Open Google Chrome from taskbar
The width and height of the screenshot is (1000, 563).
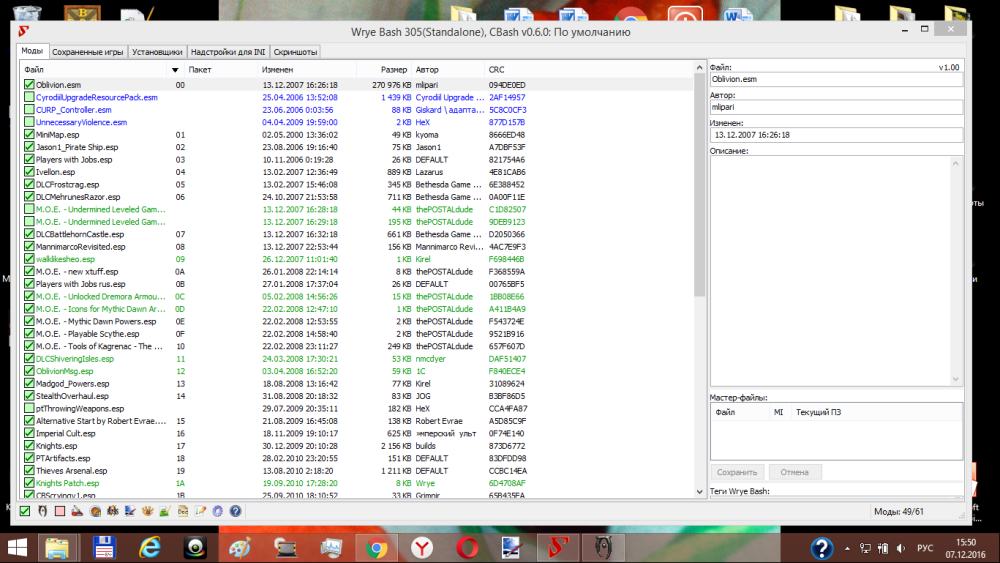[376, 548]
